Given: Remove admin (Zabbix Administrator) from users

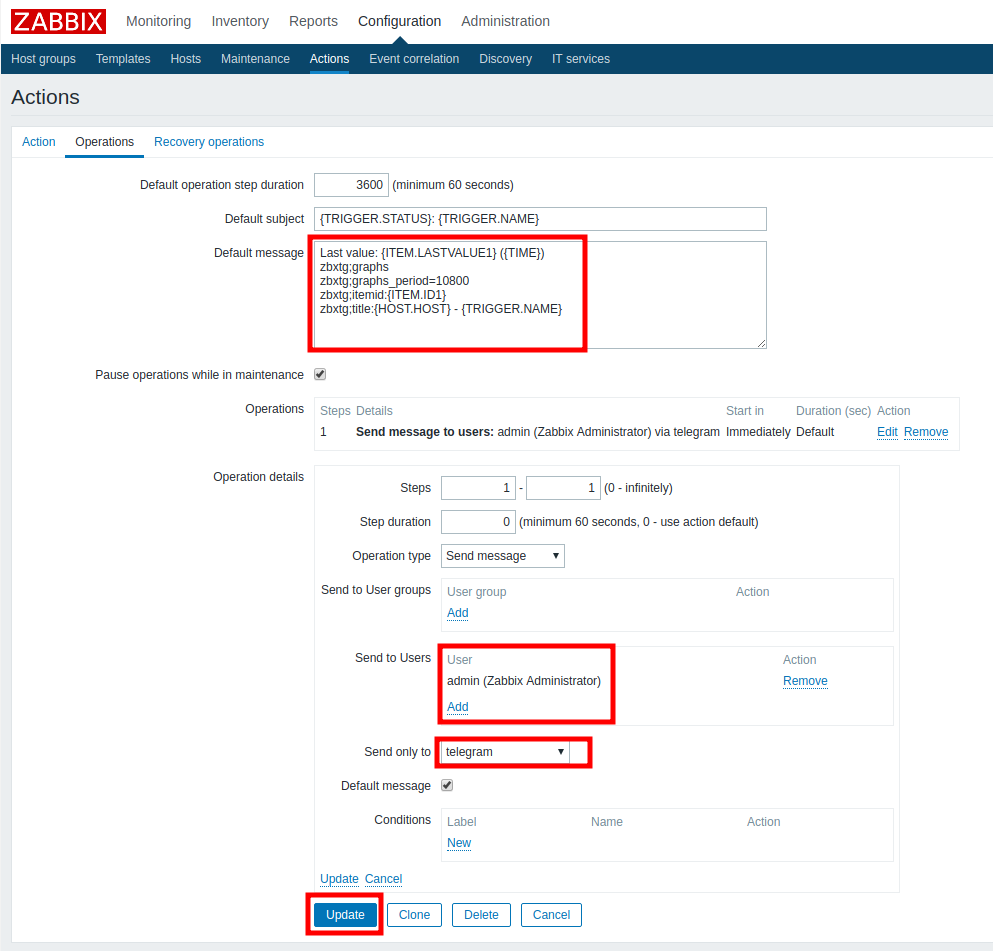Looking at the screenshot, I should pos(805,681).
